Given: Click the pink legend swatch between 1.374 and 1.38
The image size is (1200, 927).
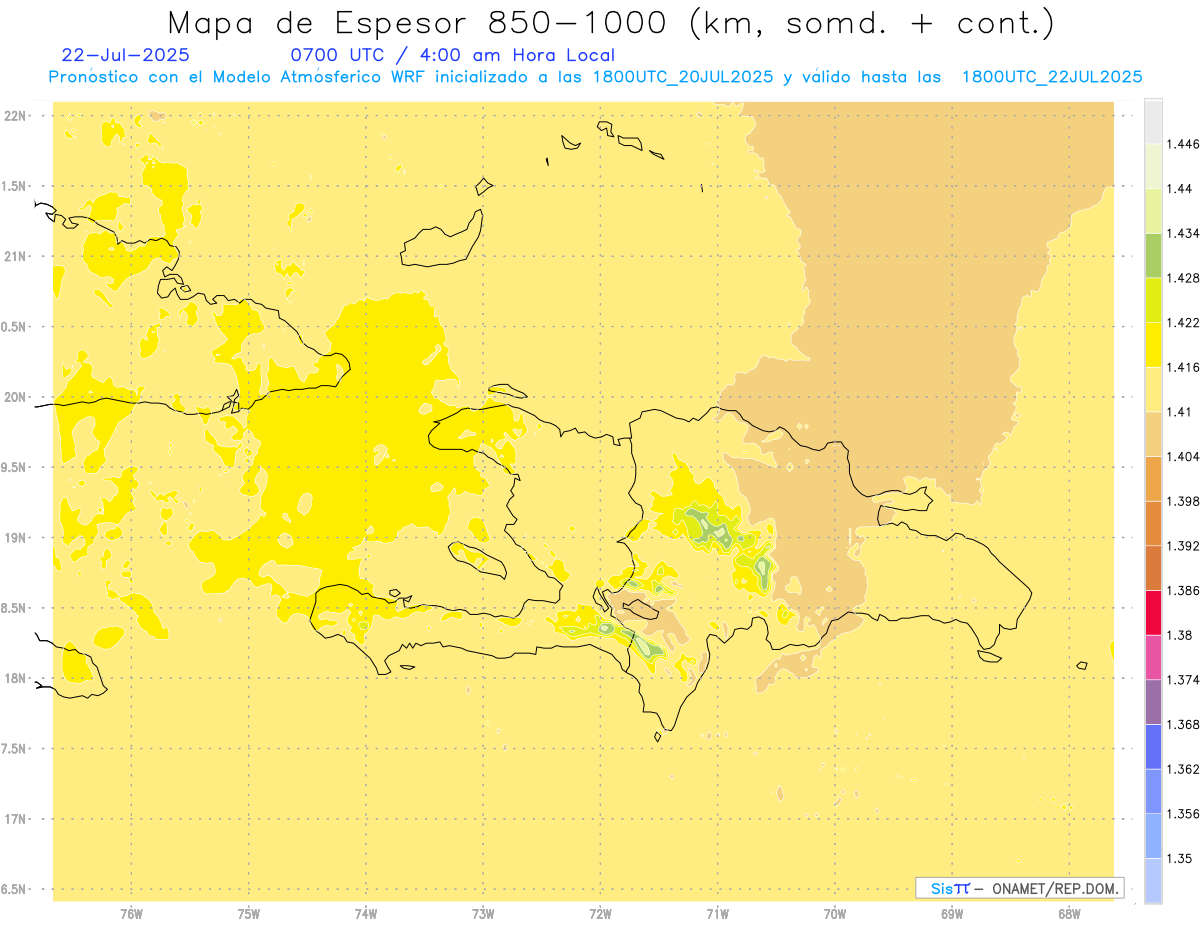Looking at the screenshot, I should [x=1153, y=657].
